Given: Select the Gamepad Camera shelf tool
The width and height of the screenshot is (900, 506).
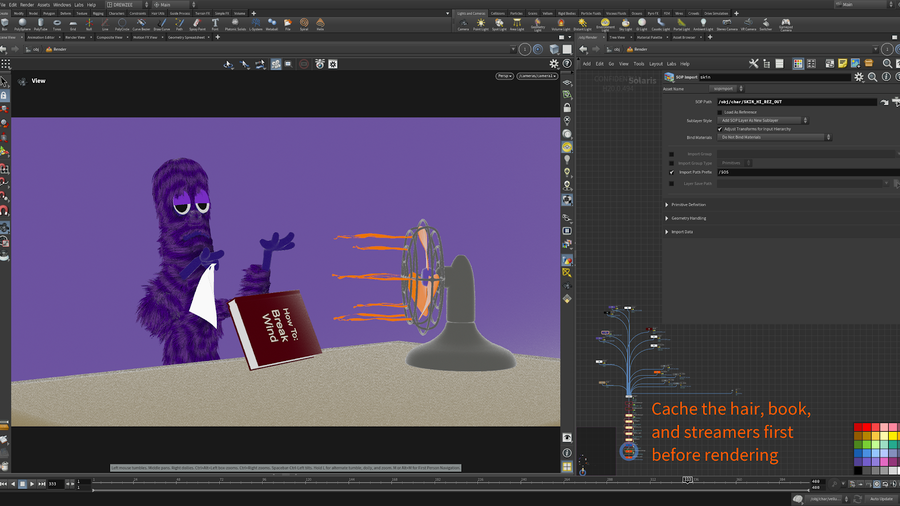Looking at the screenshot, I should click(786, 25).
